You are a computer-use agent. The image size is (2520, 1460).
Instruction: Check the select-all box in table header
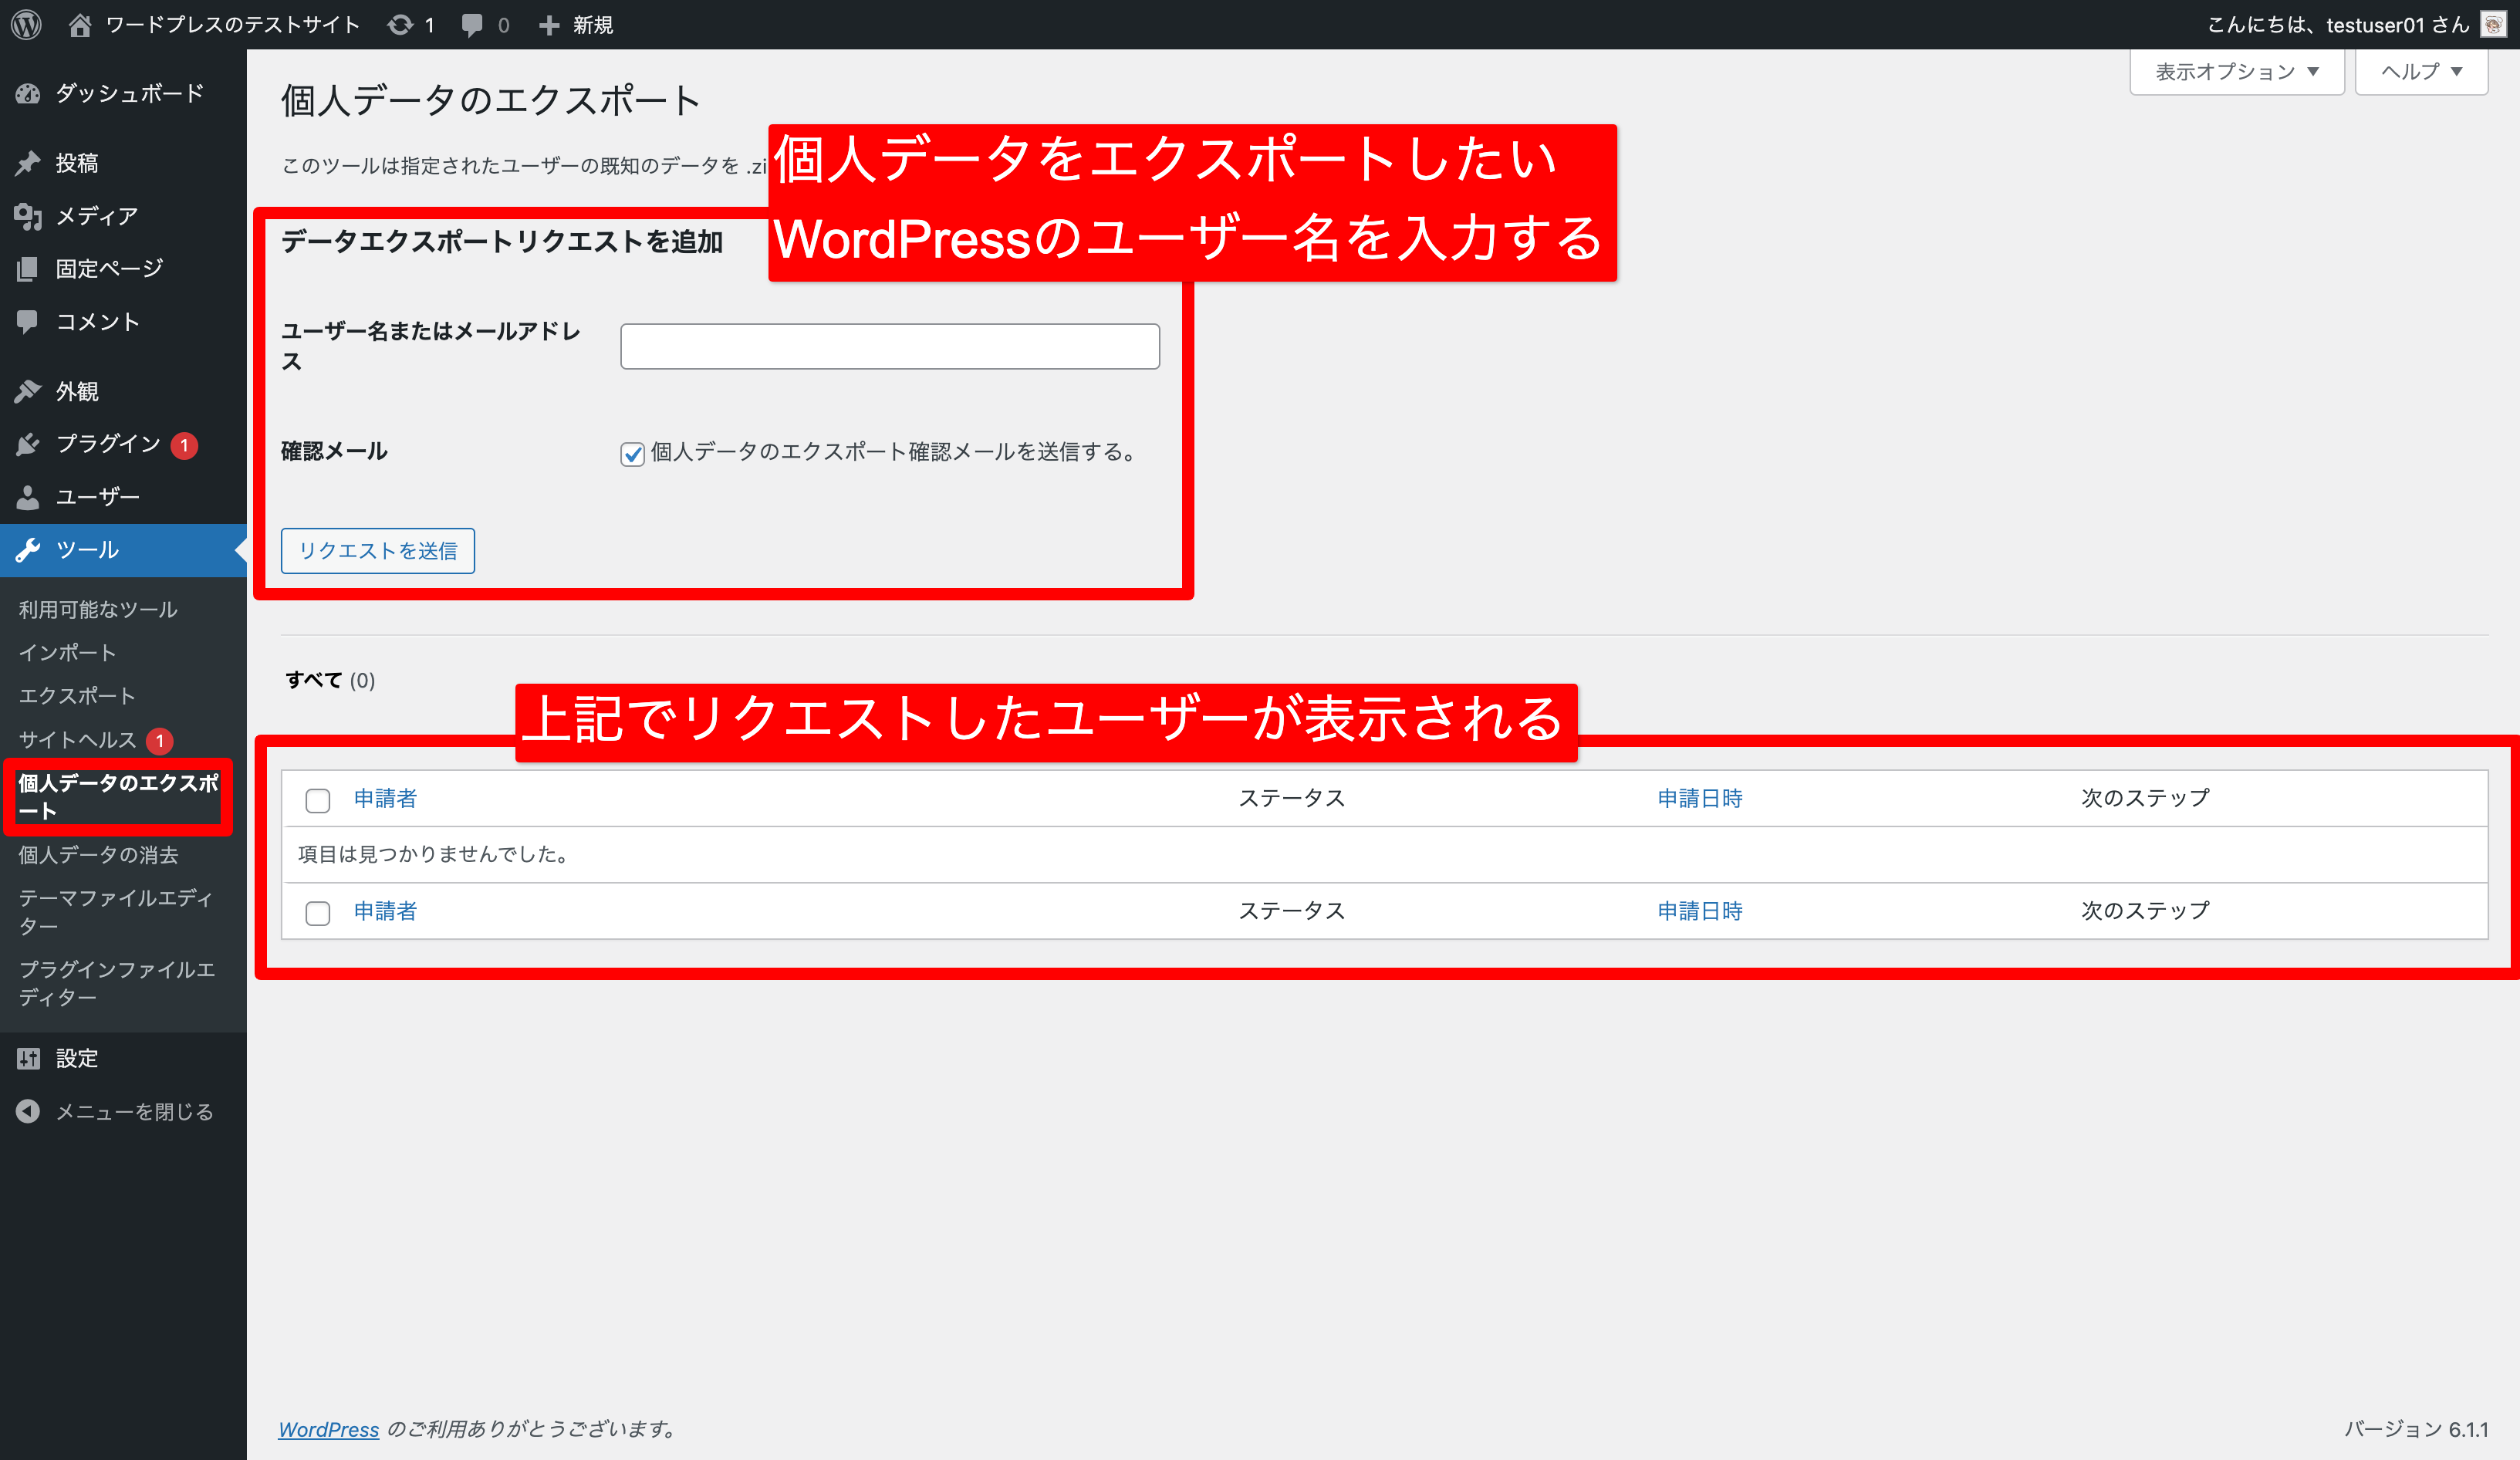pyautogui.click(x=318, y=800)
